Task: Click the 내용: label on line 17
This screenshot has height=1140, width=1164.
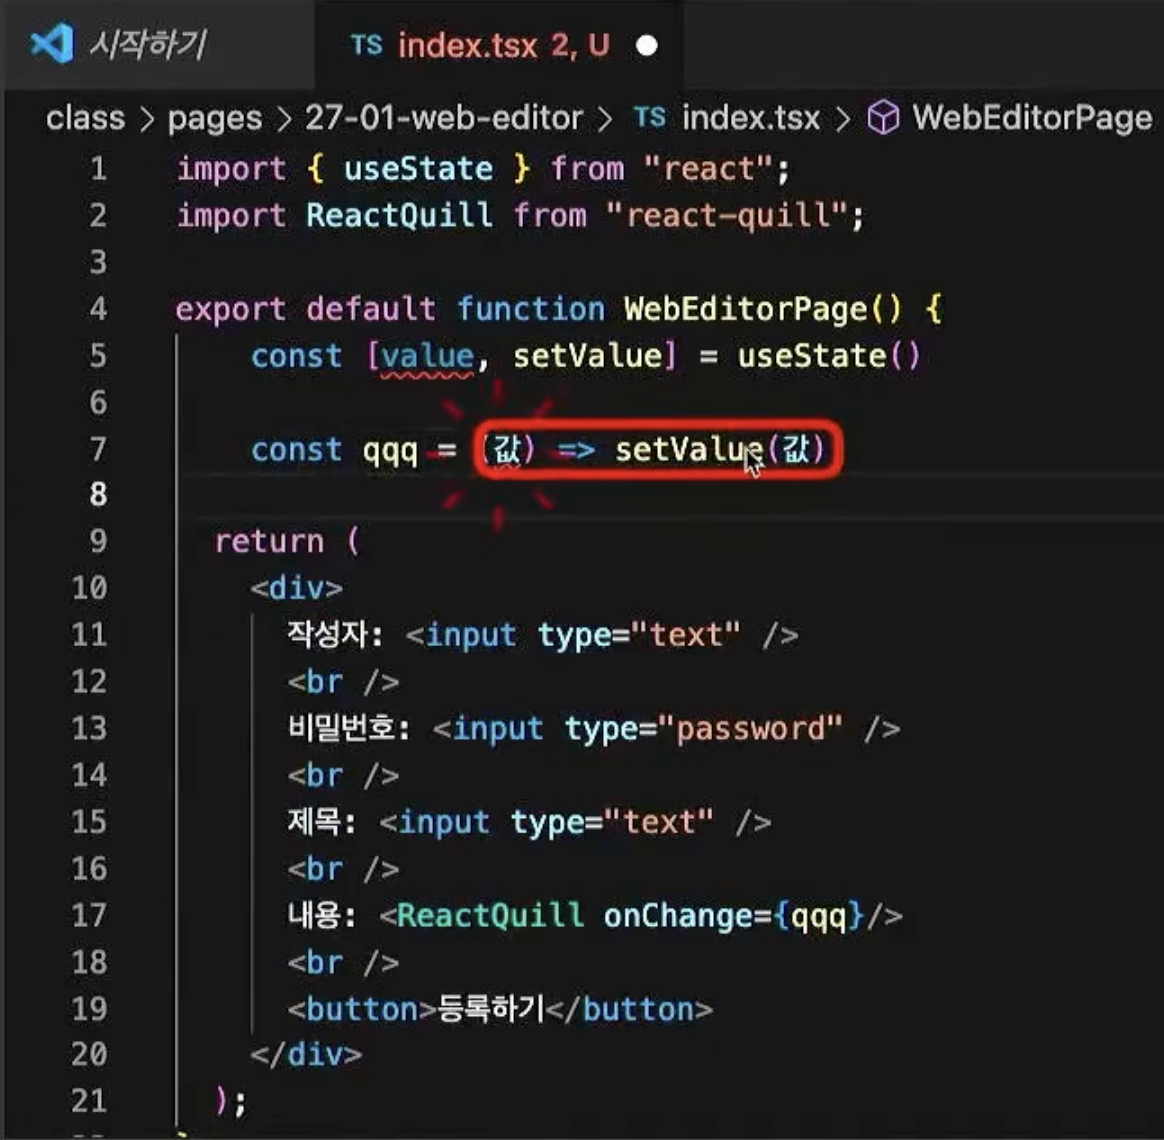Action: click(321, 915)
